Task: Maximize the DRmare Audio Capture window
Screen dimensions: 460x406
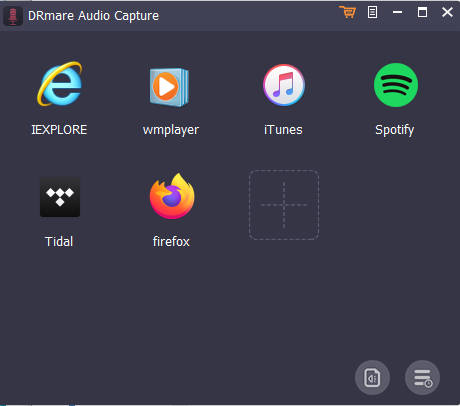Action: click(x=422, y=12)
